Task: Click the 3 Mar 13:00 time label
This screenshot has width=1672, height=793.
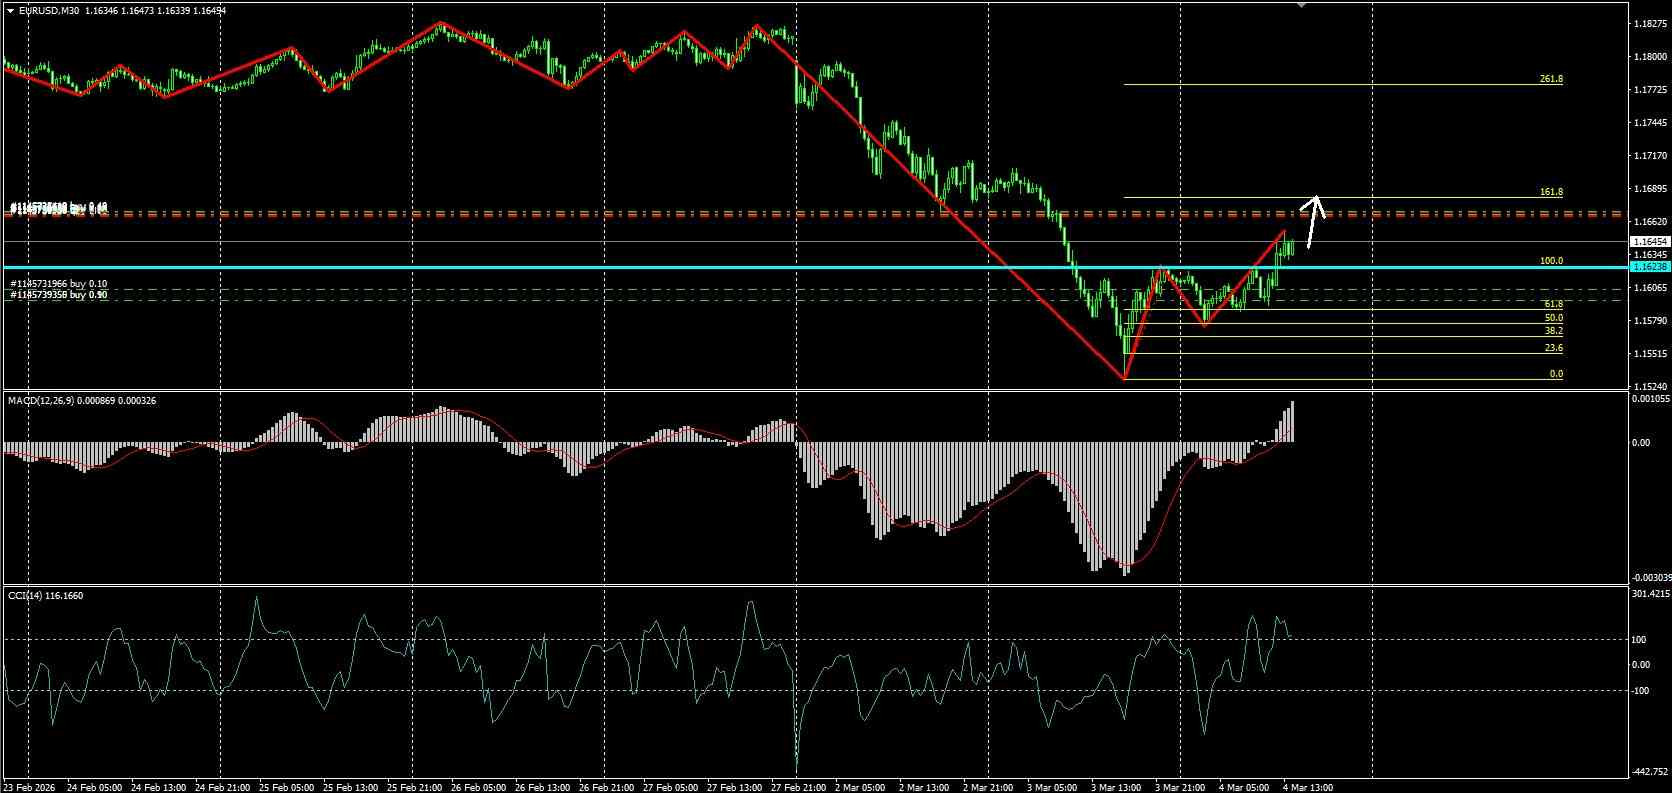Action: (x=1117, y=787)
